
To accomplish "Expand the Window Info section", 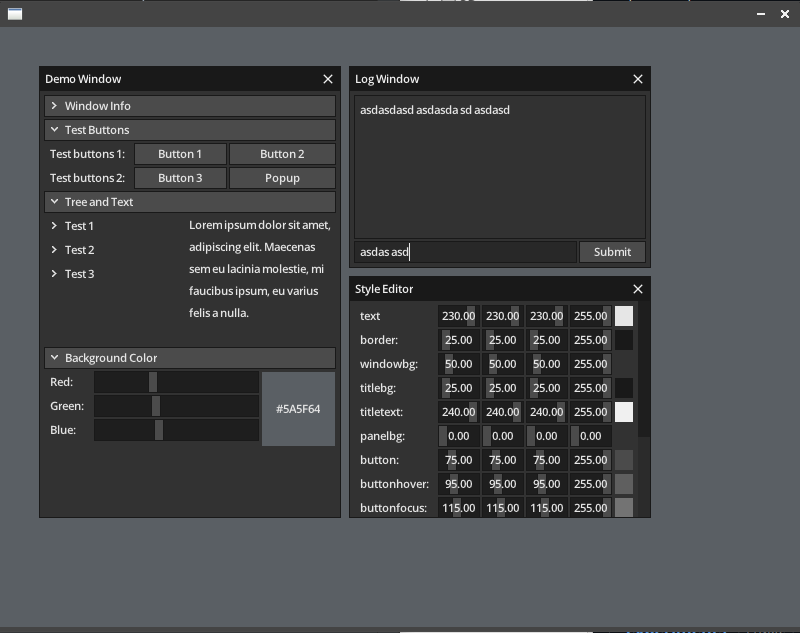I will [190, 106].
